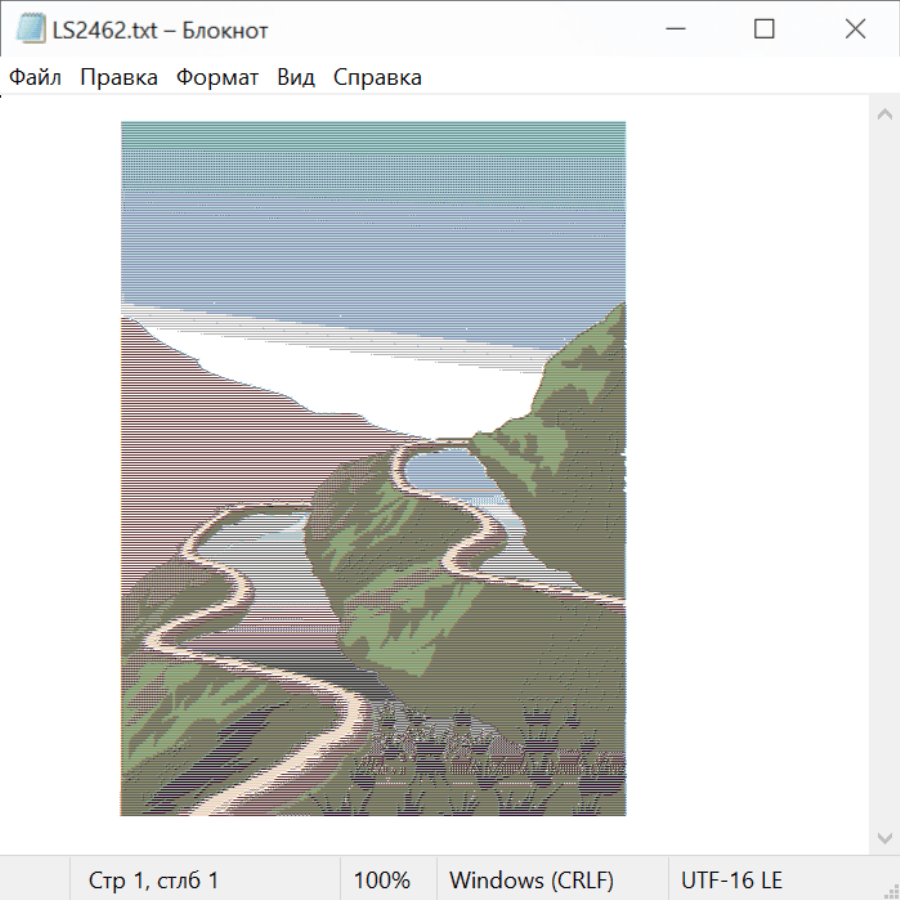Click the Стр 1, стлб 1 status field
The height and width of the screenshot is (900, 900).
[x=205, y=879]
